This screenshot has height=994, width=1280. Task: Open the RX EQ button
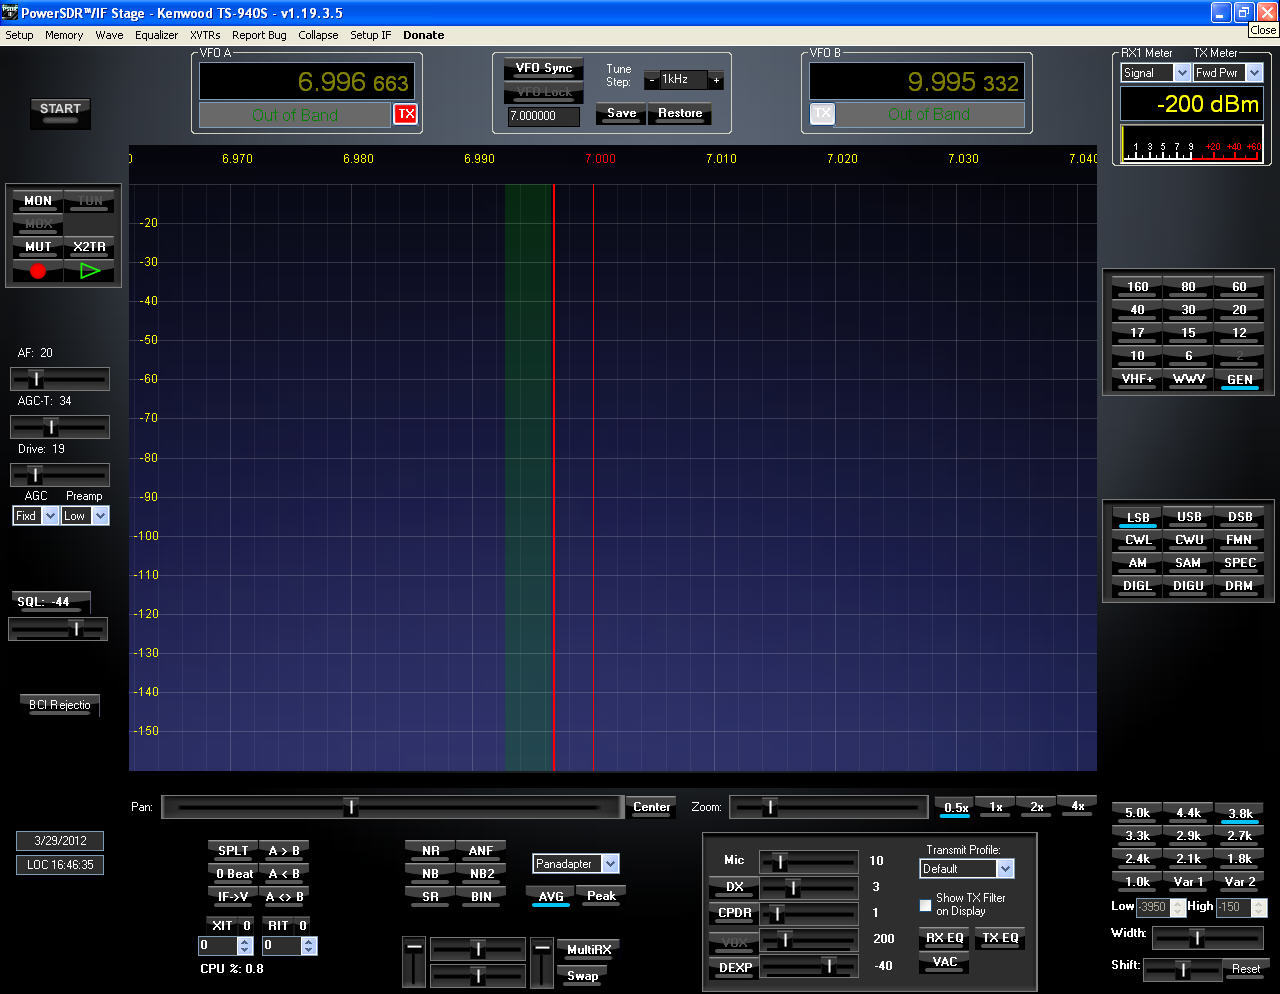click(x=944, y=939)
